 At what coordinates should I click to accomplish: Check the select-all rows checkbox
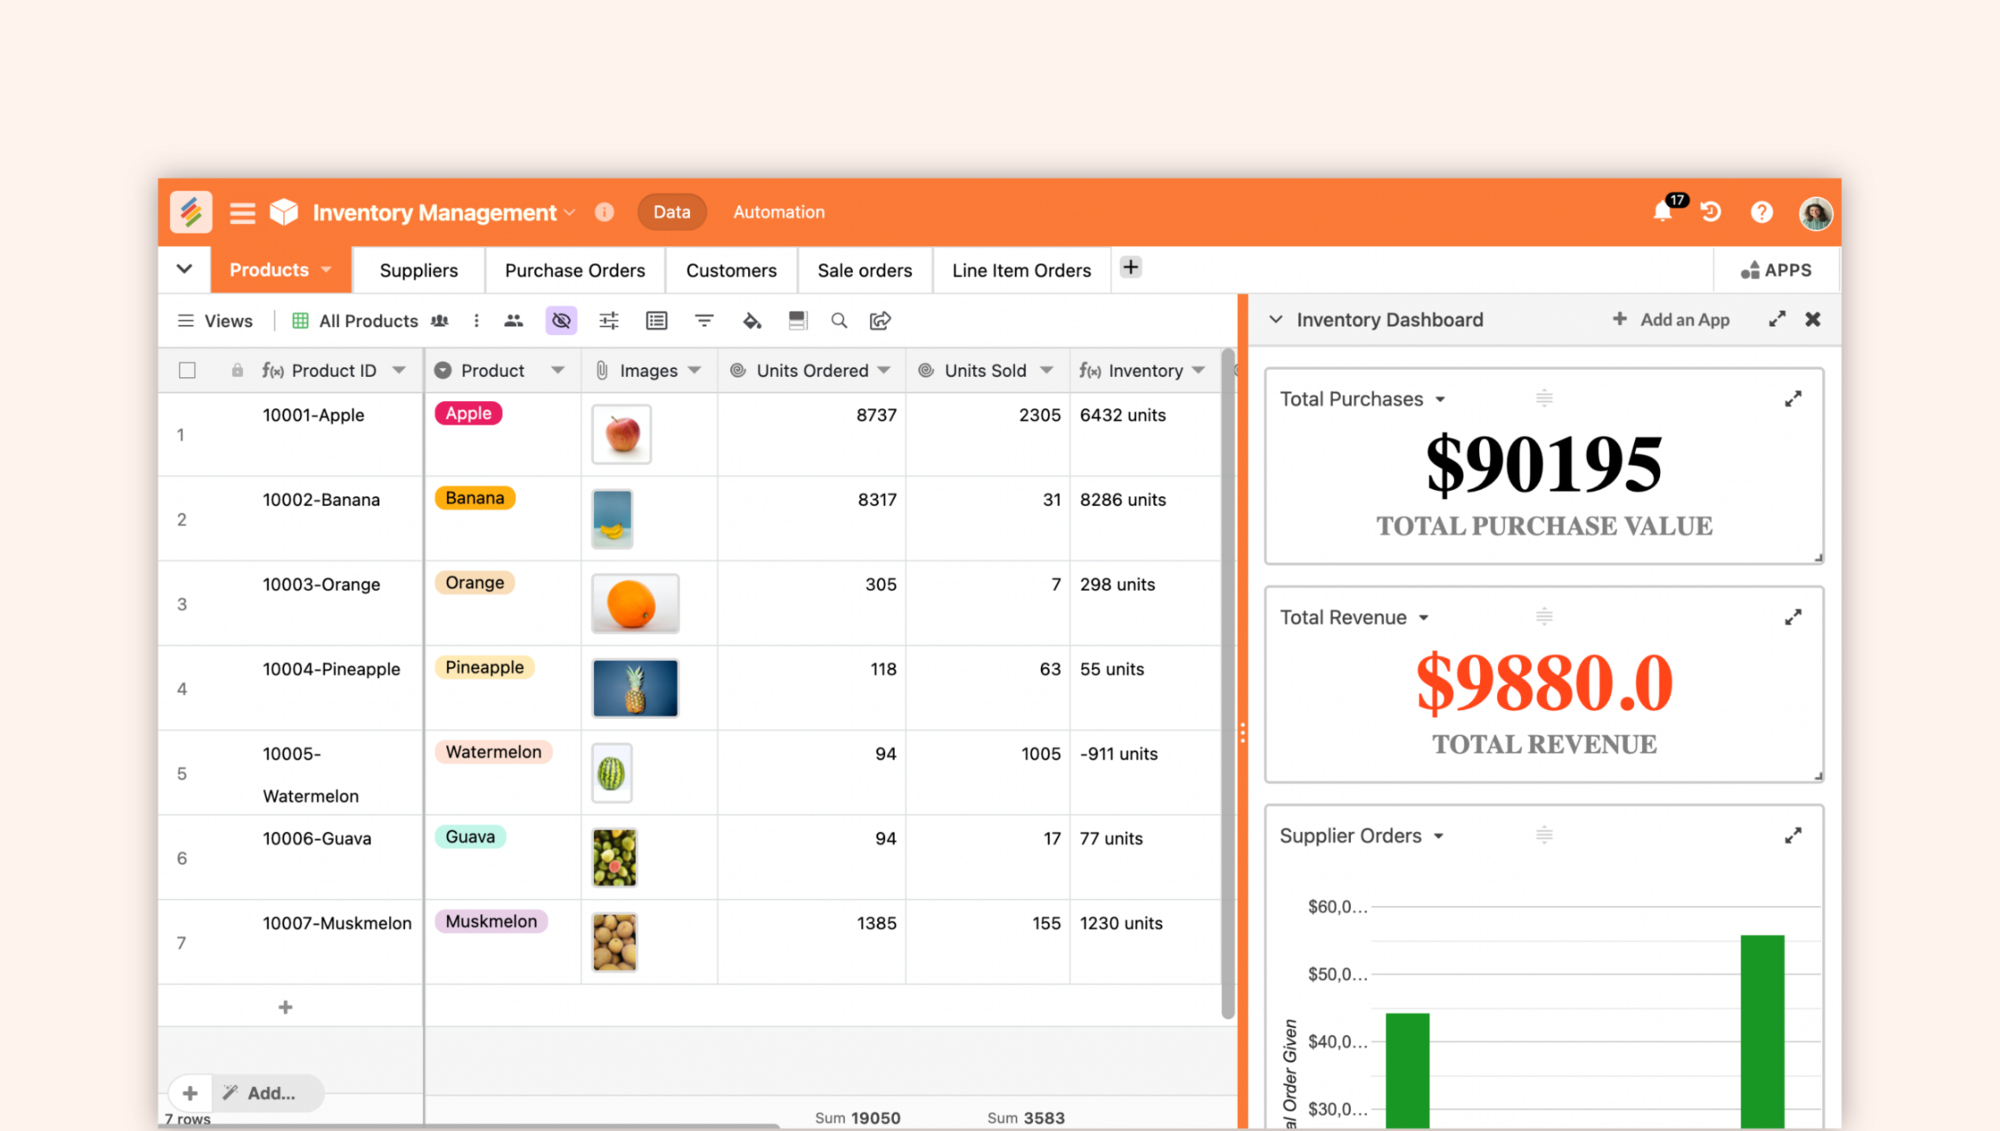(187, 370)
